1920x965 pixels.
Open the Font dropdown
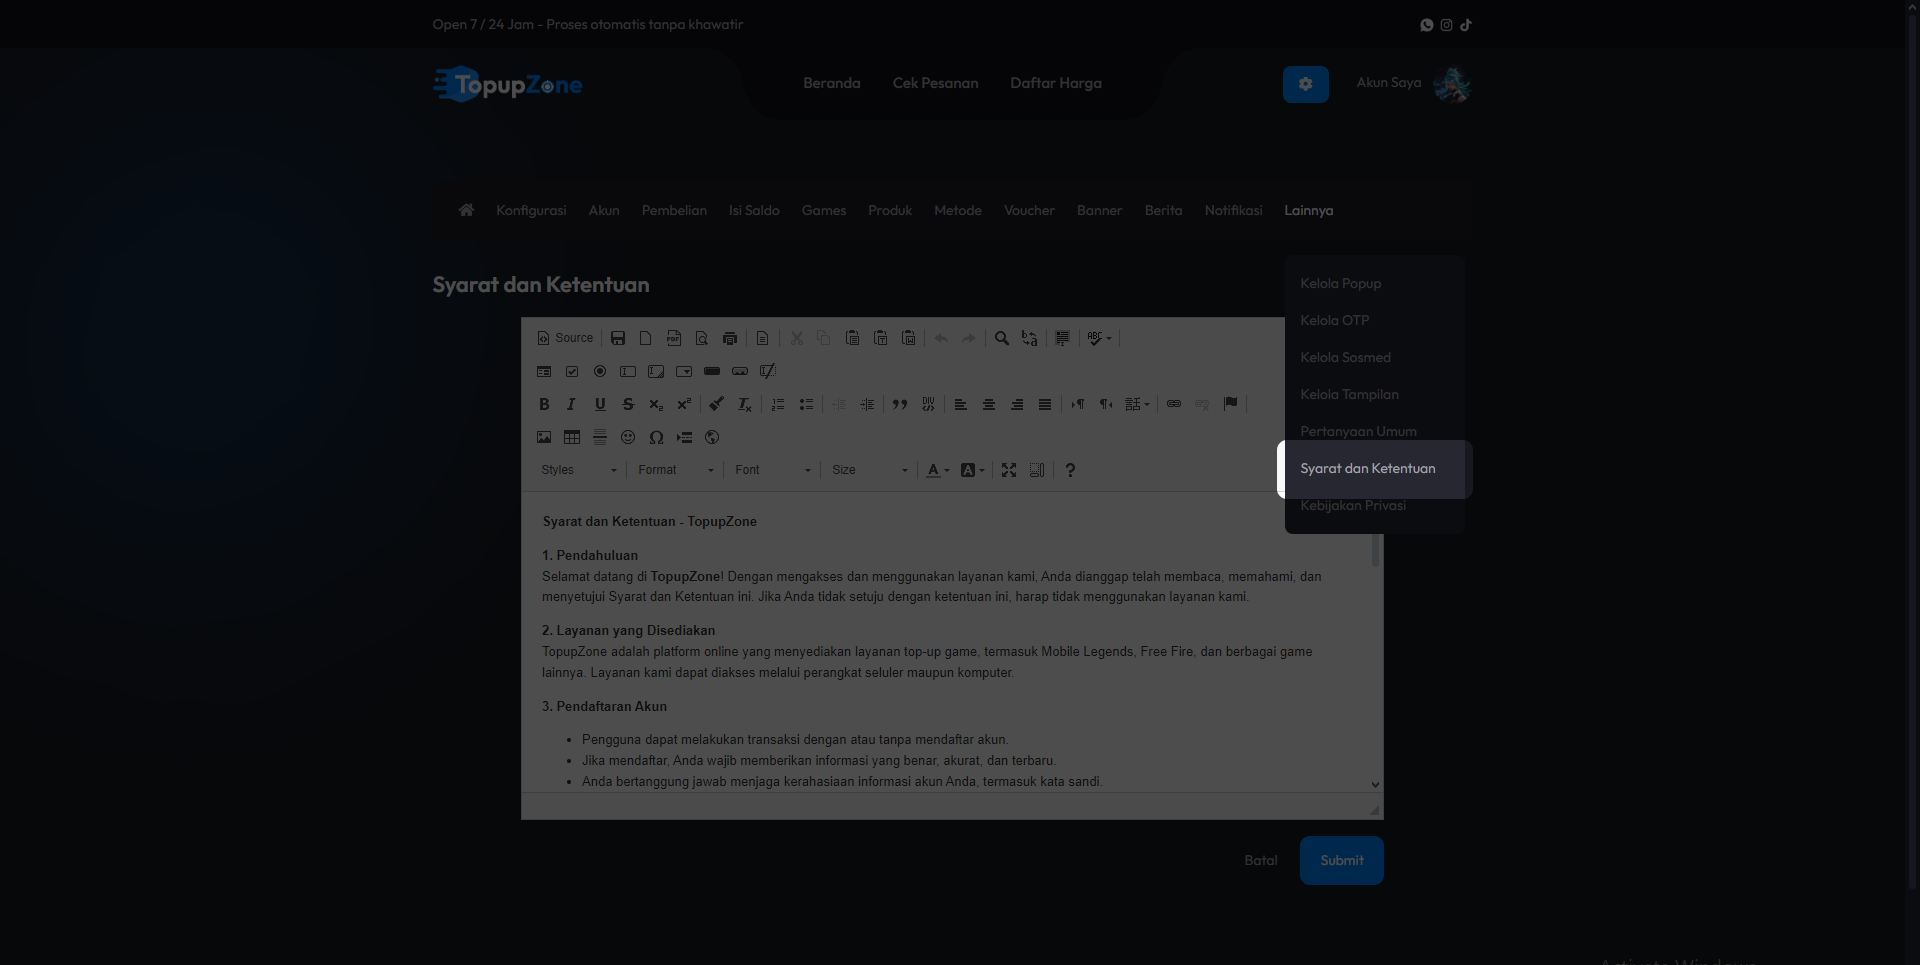coord(773,470)
